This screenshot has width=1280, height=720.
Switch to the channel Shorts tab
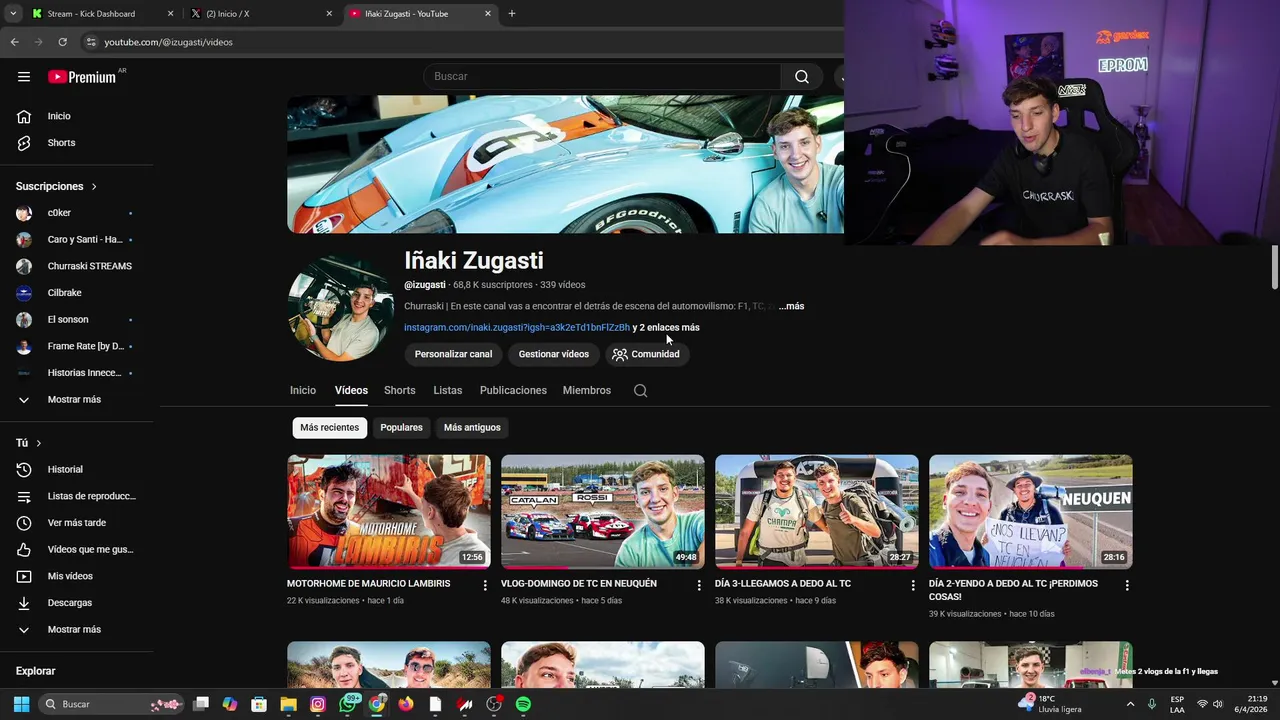pos(400,390)
